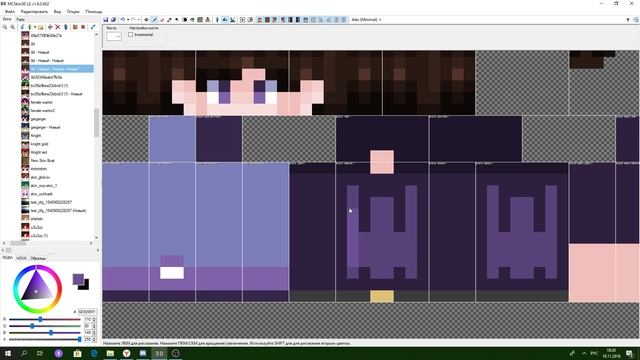Click the background black color swatch
The width and height of the screenshot is (640, 360).
coord(85,285)
